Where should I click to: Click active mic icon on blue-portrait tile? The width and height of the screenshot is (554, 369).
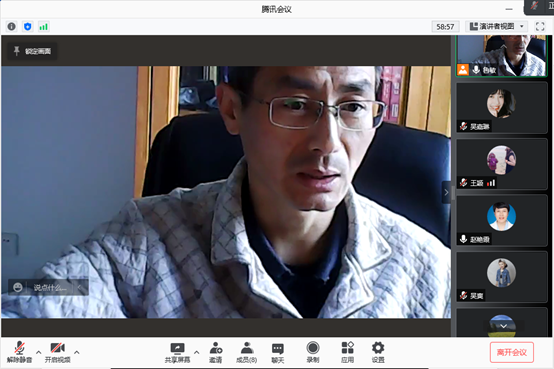(464, 239)
